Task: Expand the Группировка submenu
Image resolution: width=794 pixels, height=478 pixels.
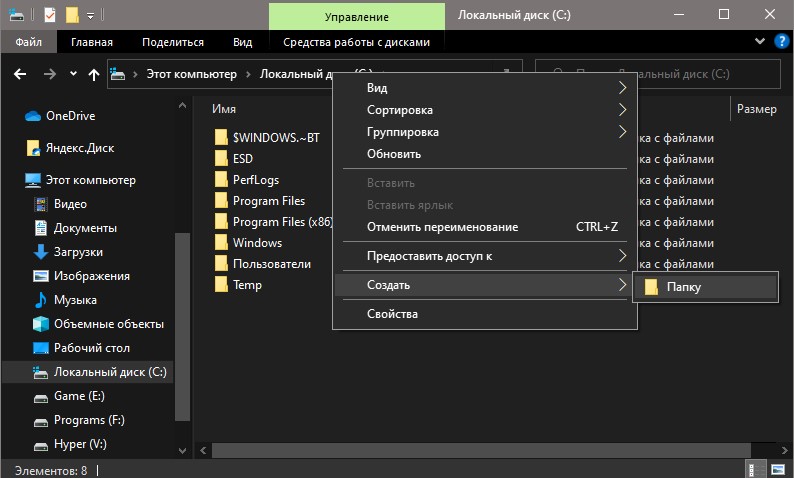Action: coord(485,132)
